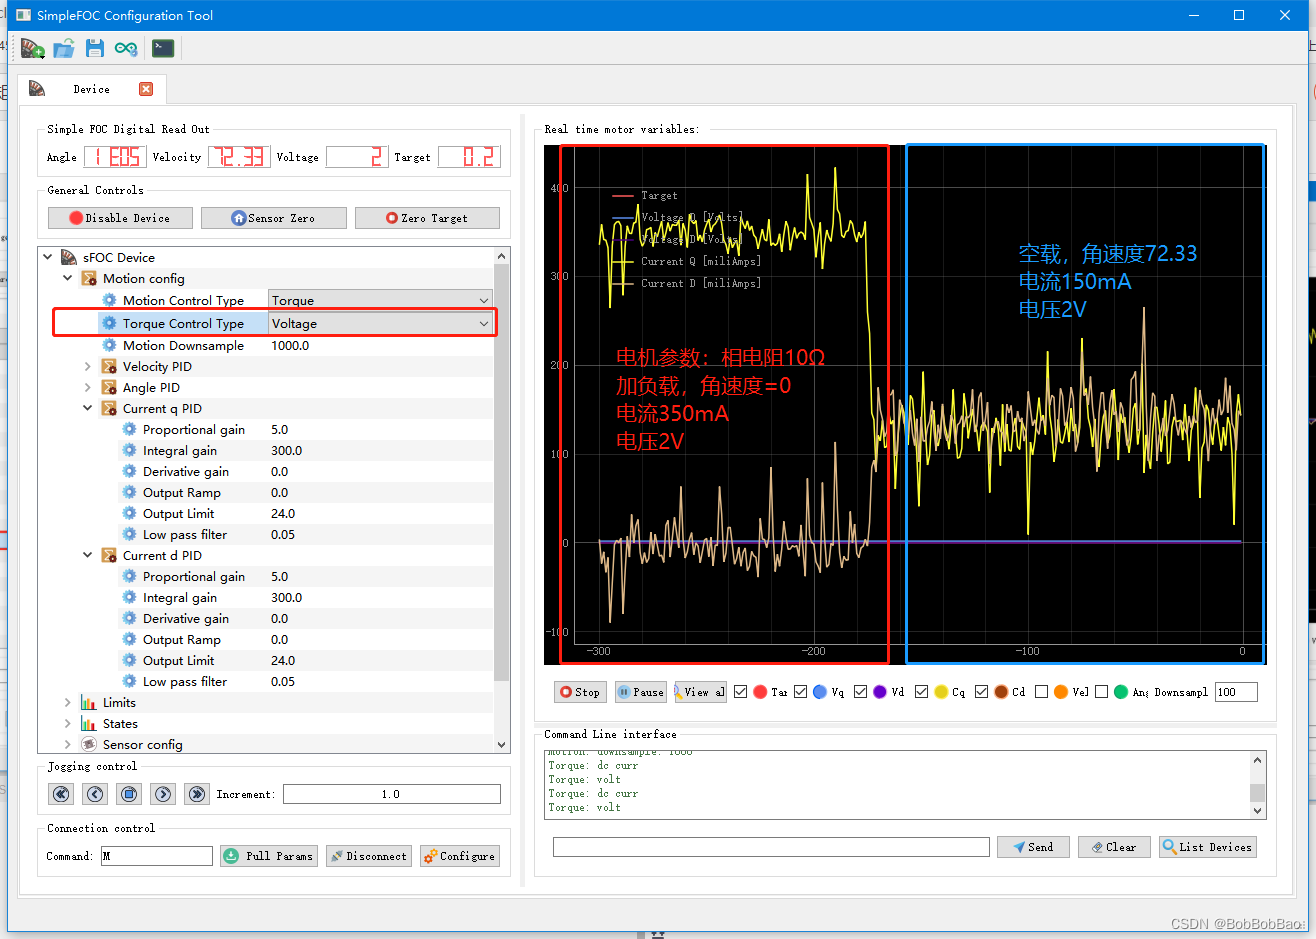Enable the Vel velocity plot checkbox
The height and width of the screenshot is (939, 1316).
coord(1042,692)
